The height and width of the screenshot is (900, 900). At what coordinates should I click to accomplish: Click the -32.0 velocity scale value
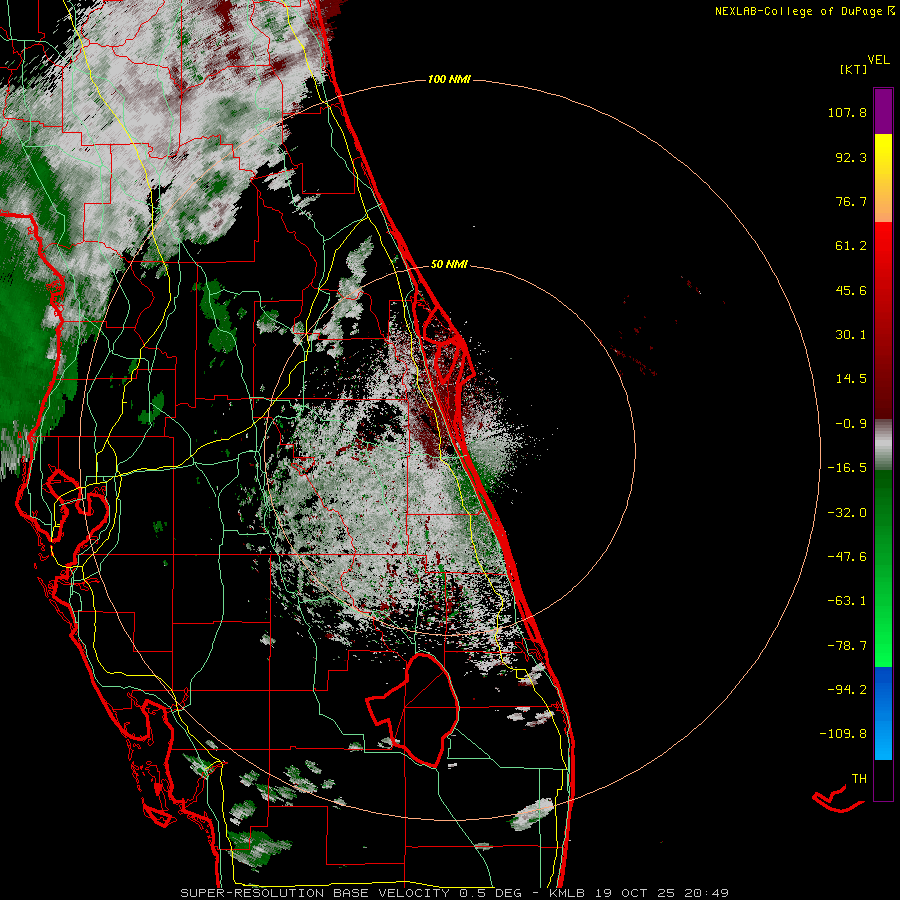847,513
